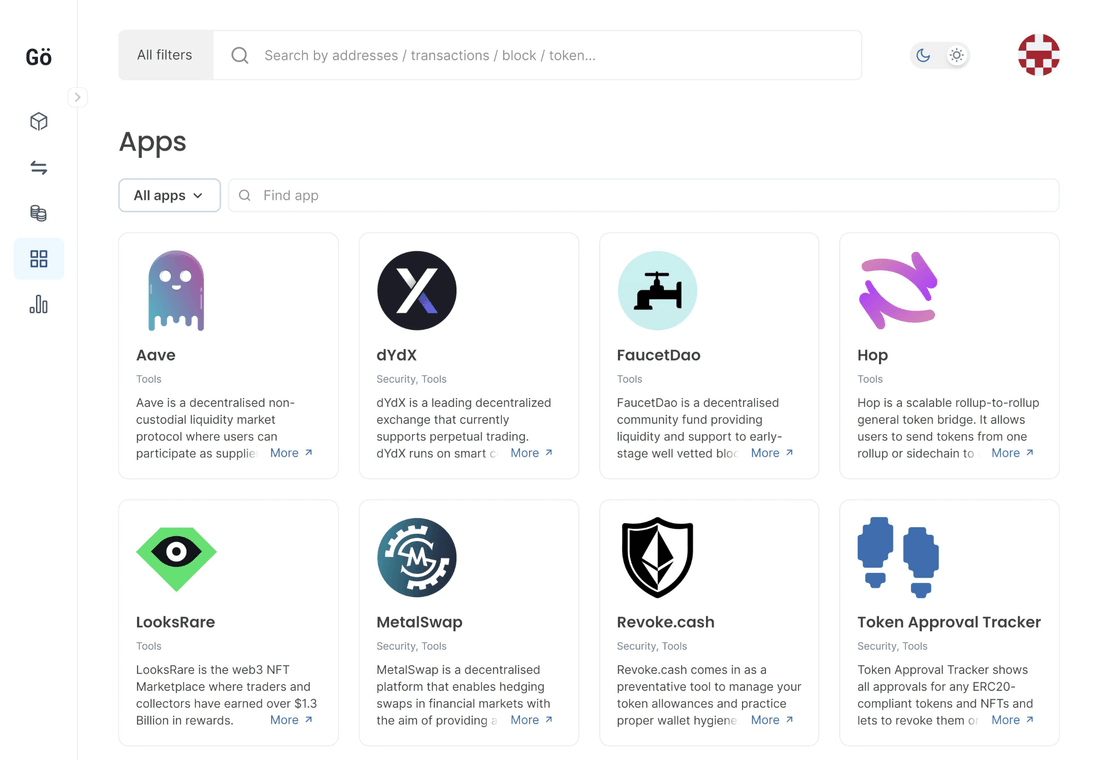Open the charts bar icon in sidebar
Screen dimensions: 1100x760
click(x=39, y=305)
